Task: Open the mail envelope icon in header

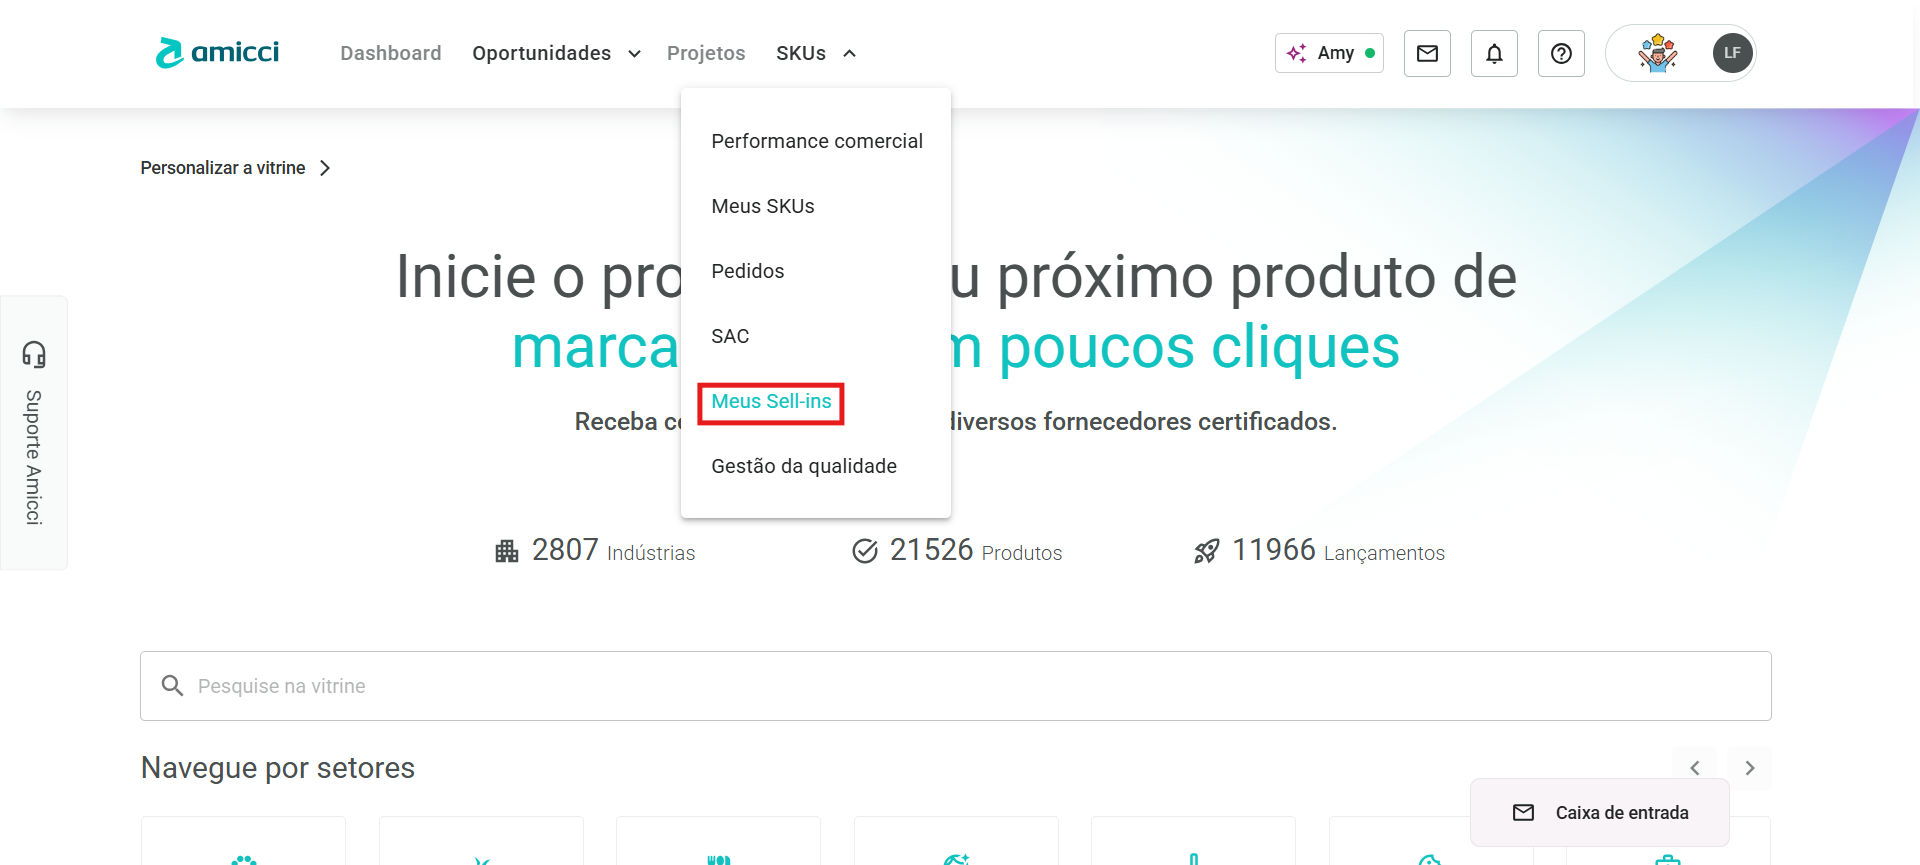Action: point(1427,54)
